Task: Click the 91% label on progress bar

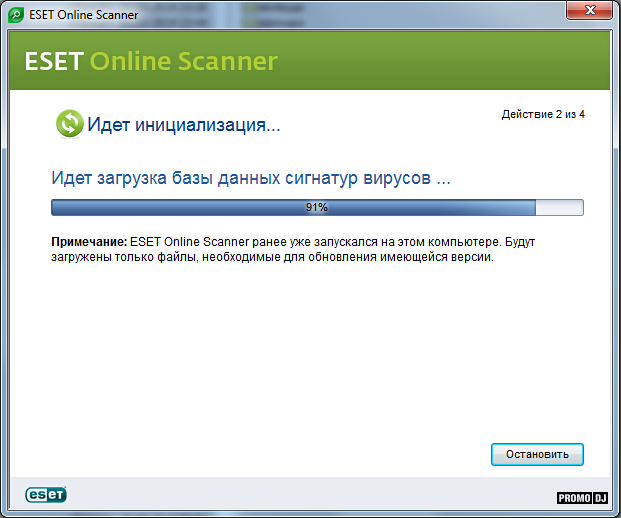Action: 316,207
